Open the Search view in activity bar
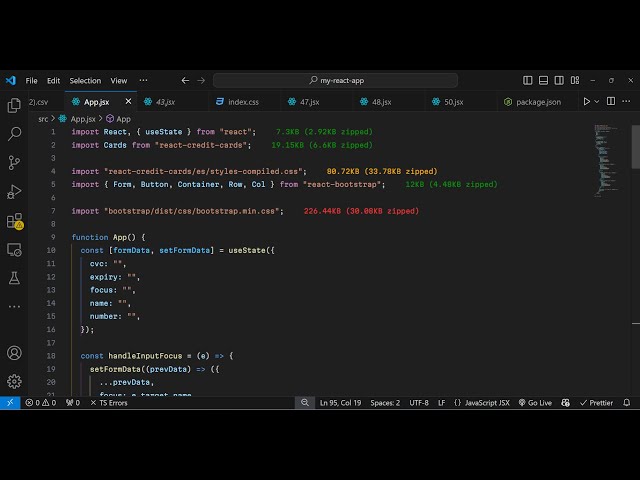 (14, 133)
